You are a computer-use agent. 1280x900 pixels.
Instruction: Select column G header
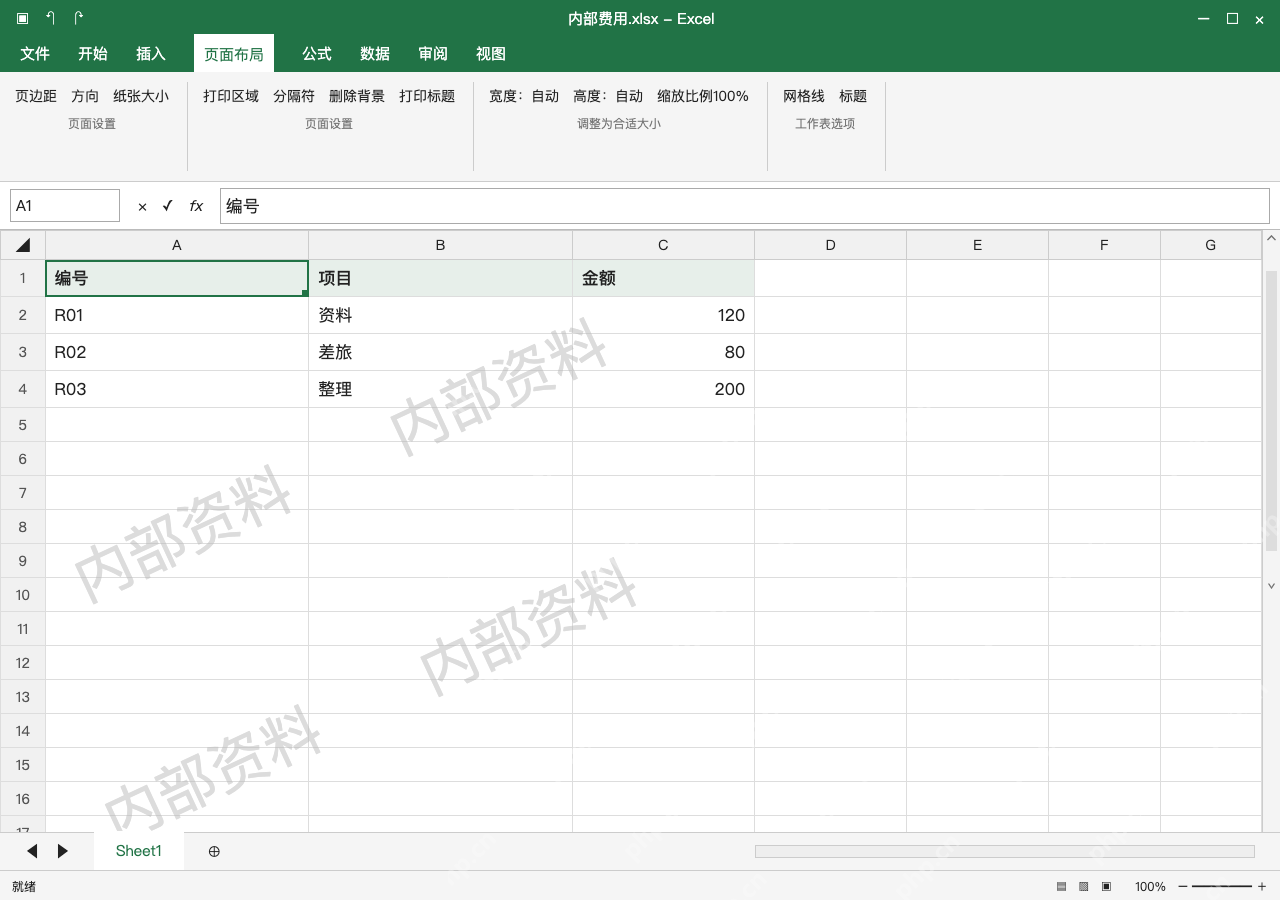(1210, 245)
